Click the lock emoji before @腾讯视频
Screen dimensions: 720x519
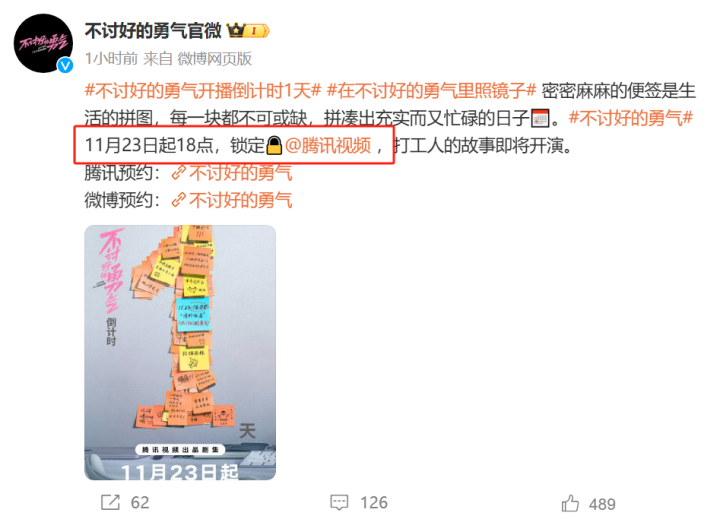coord(274,146)
